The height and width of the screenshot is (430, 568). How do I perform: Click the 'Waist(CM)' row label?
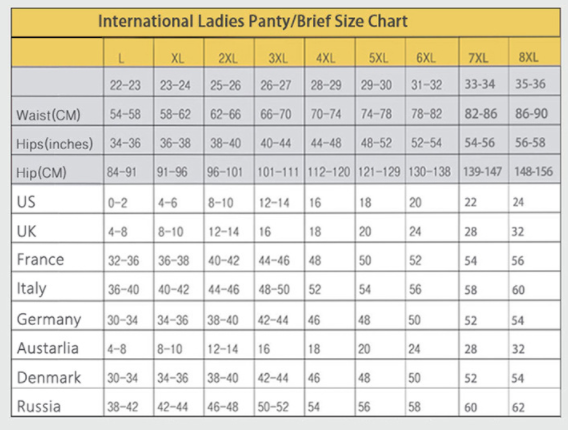pyautogui.click(x=48, y=115)
